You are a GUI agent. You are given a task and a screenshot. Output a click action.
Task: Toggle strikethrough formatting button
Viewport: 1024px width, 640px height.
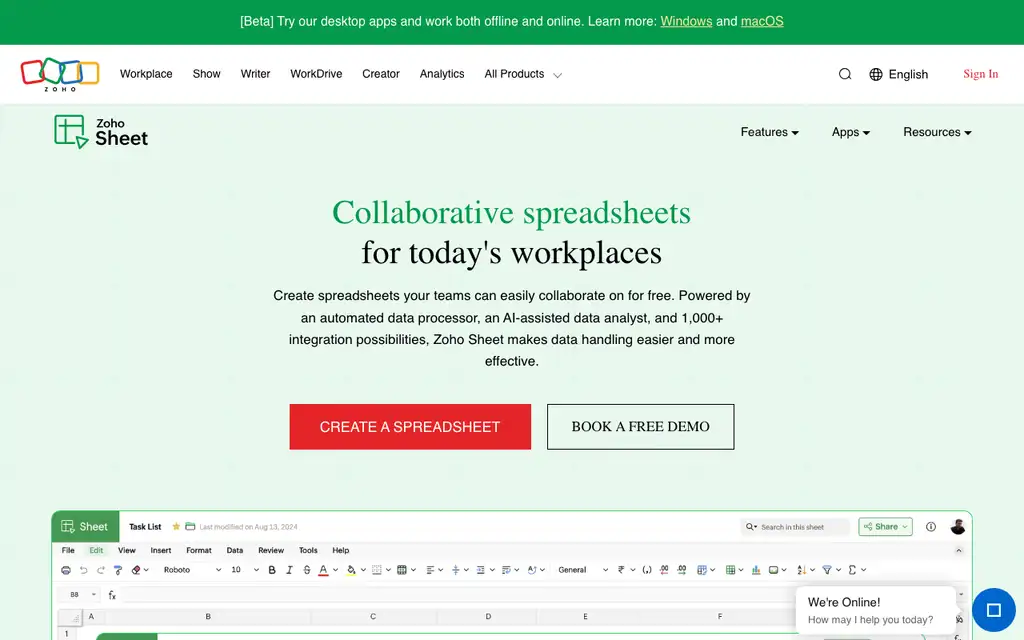tap(307, 569)
